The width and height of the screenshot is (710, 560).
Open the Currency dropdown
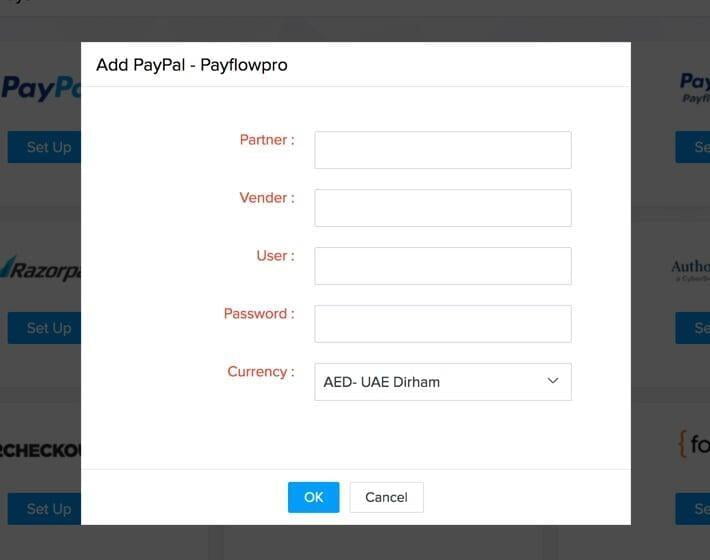(x=443, y=382)
